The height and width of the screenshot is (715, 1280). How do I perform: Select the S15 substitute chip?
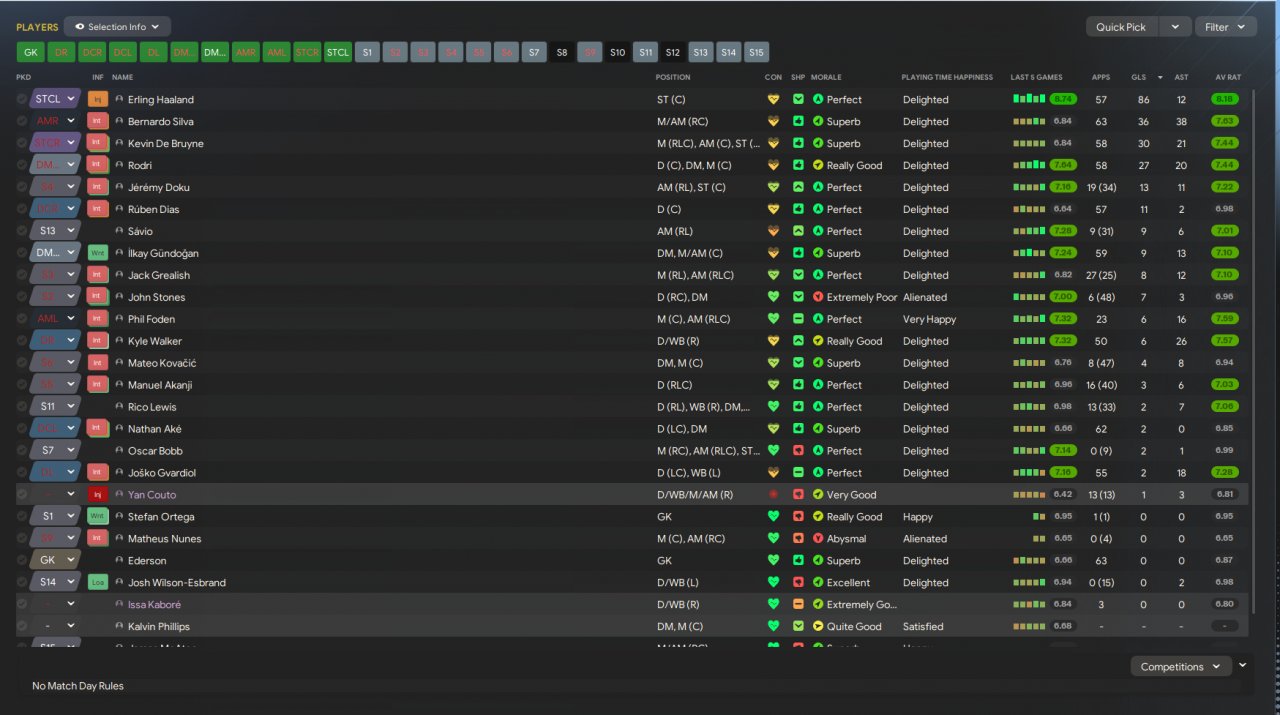[756, 52]
